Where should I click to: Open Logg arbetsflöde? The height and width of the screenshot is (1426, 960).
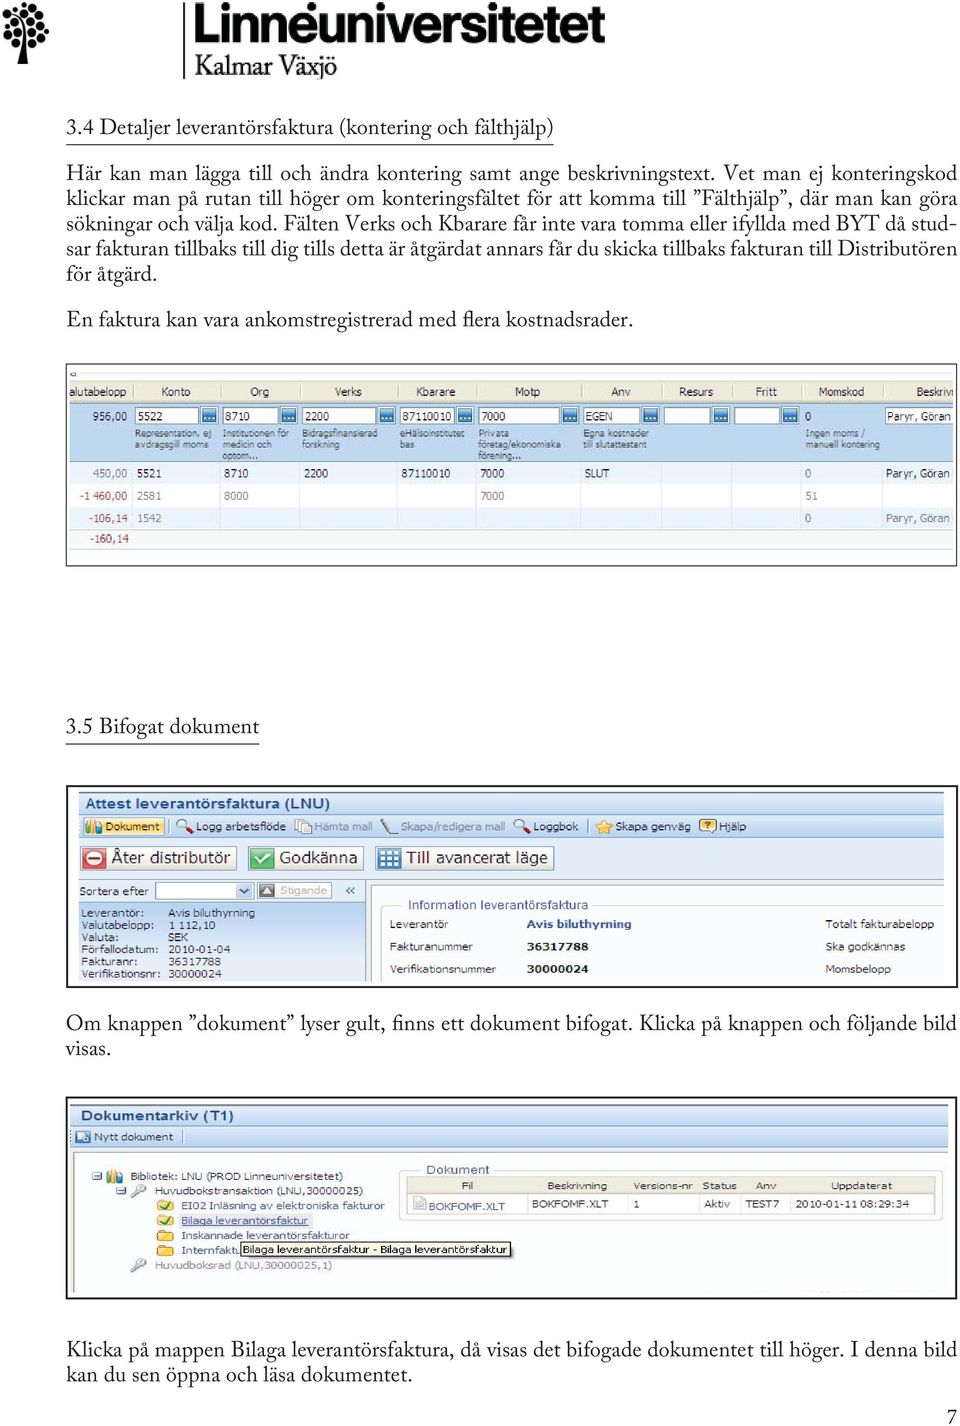[231, 826]
